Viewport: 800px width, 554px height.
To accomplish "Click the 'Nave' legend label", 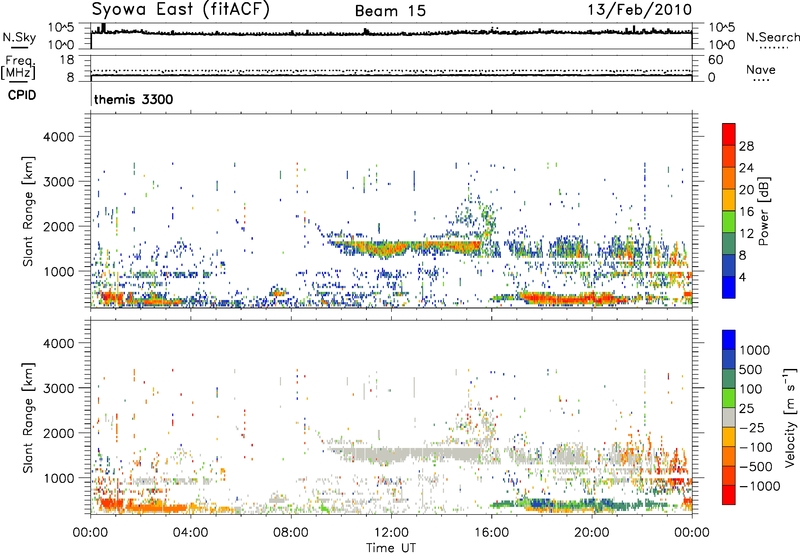I will 760,69.
